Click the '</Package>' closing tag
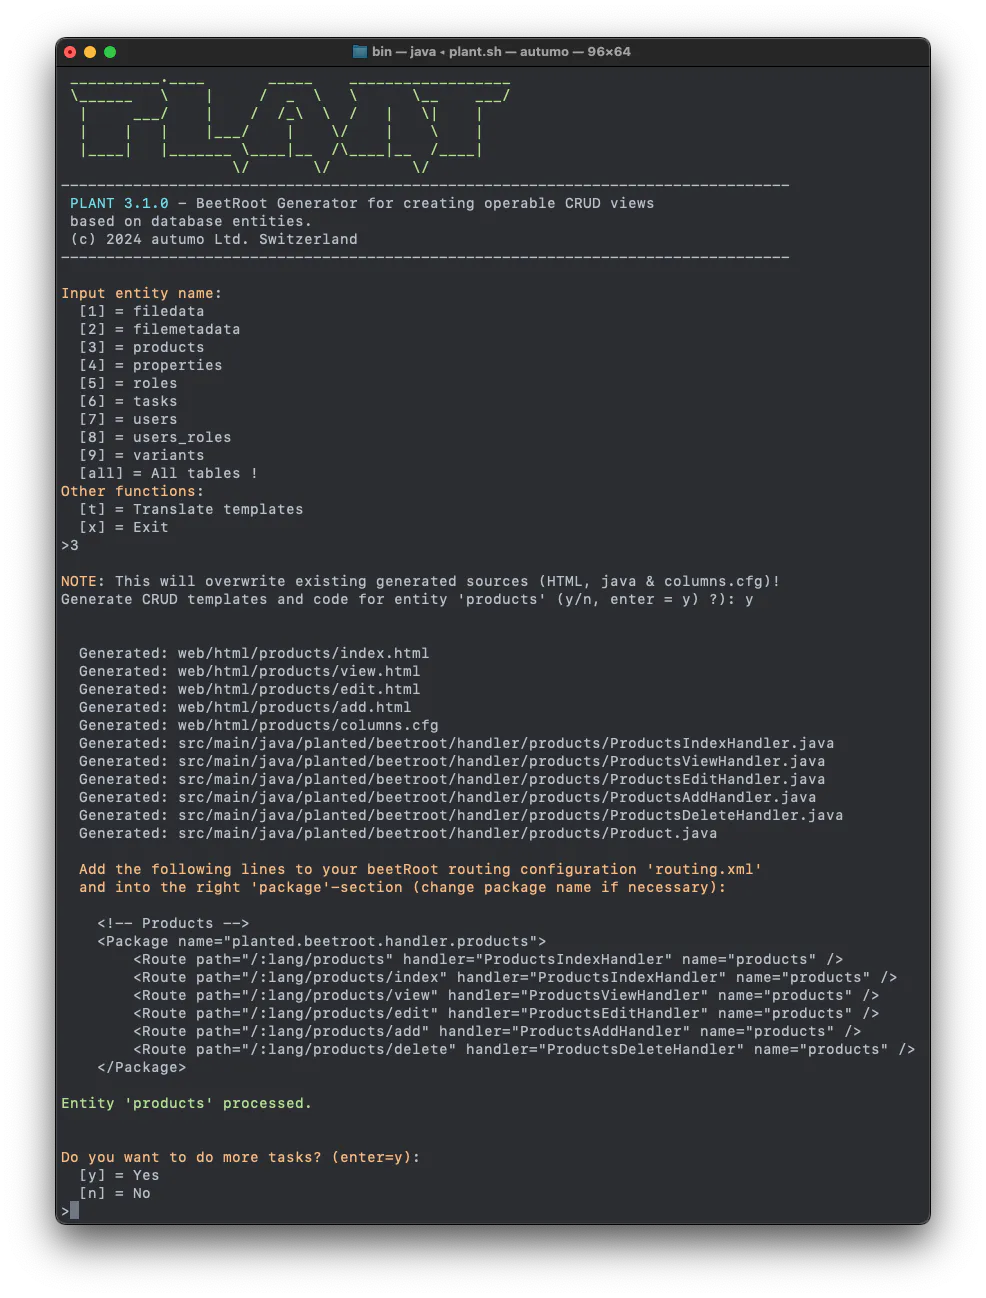 [141, 1067]
